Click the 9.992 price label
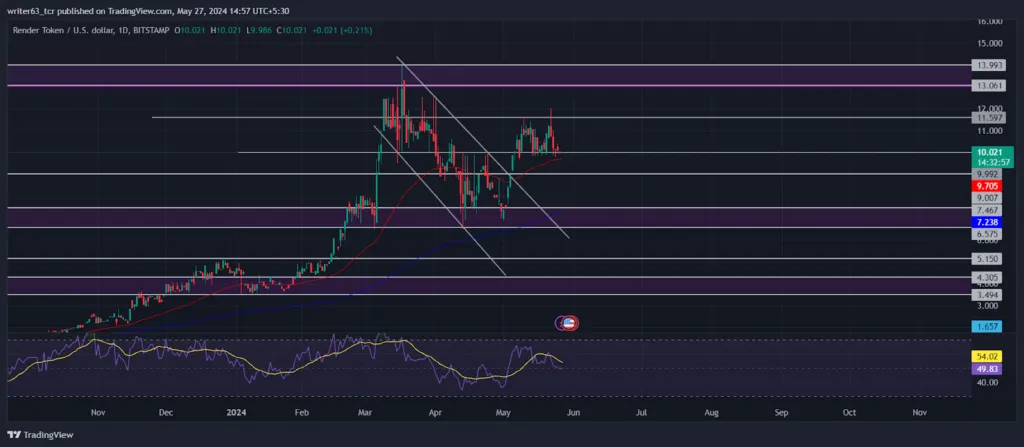 [x=986, y=174]
